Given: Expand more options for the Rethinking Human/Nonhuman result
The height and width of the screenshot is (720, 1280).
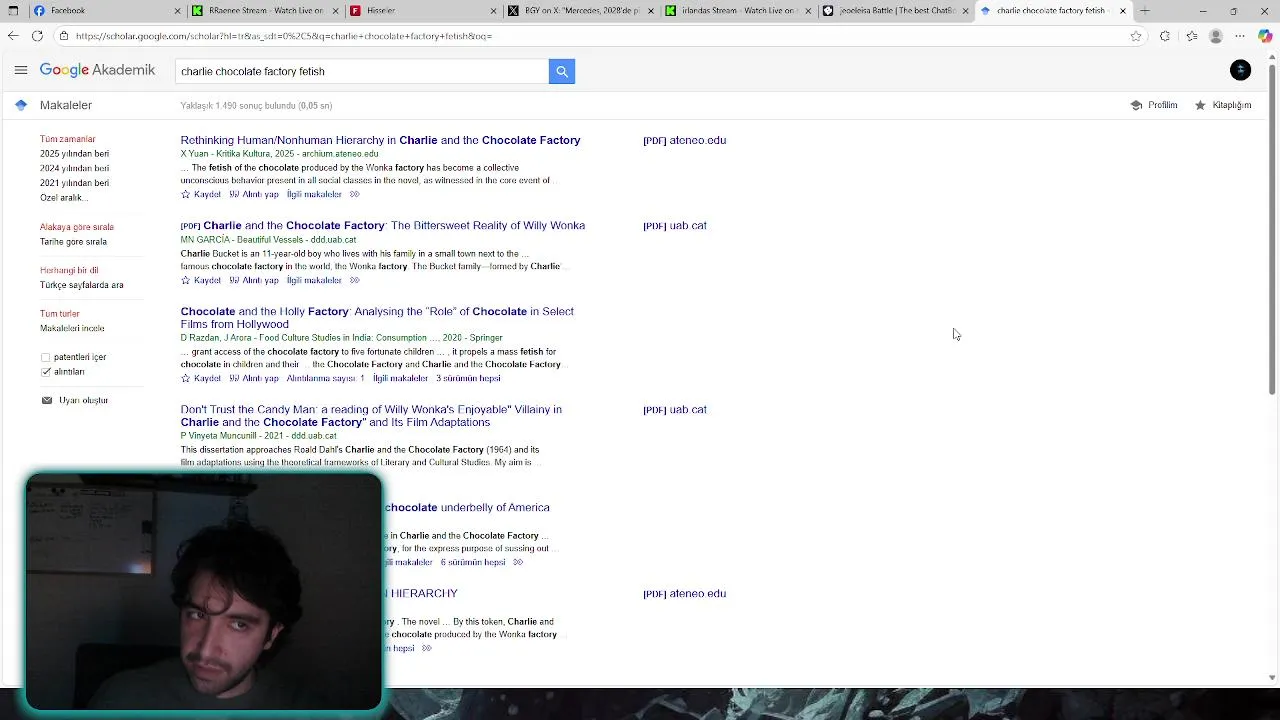Looking at the screenshot, I should click(354, 194).
